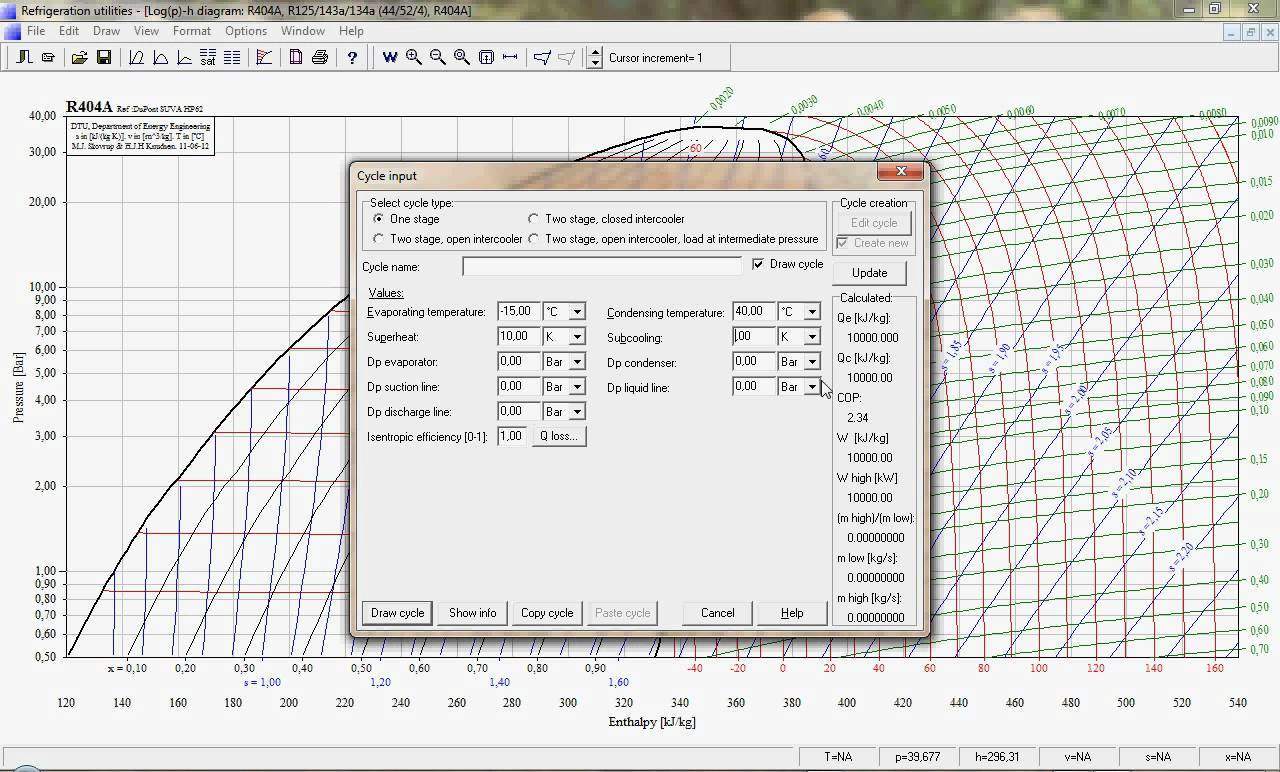Open subcooling unit dropdown
This screenshot has width=1280, height=772.
click(x=812, y=337)
